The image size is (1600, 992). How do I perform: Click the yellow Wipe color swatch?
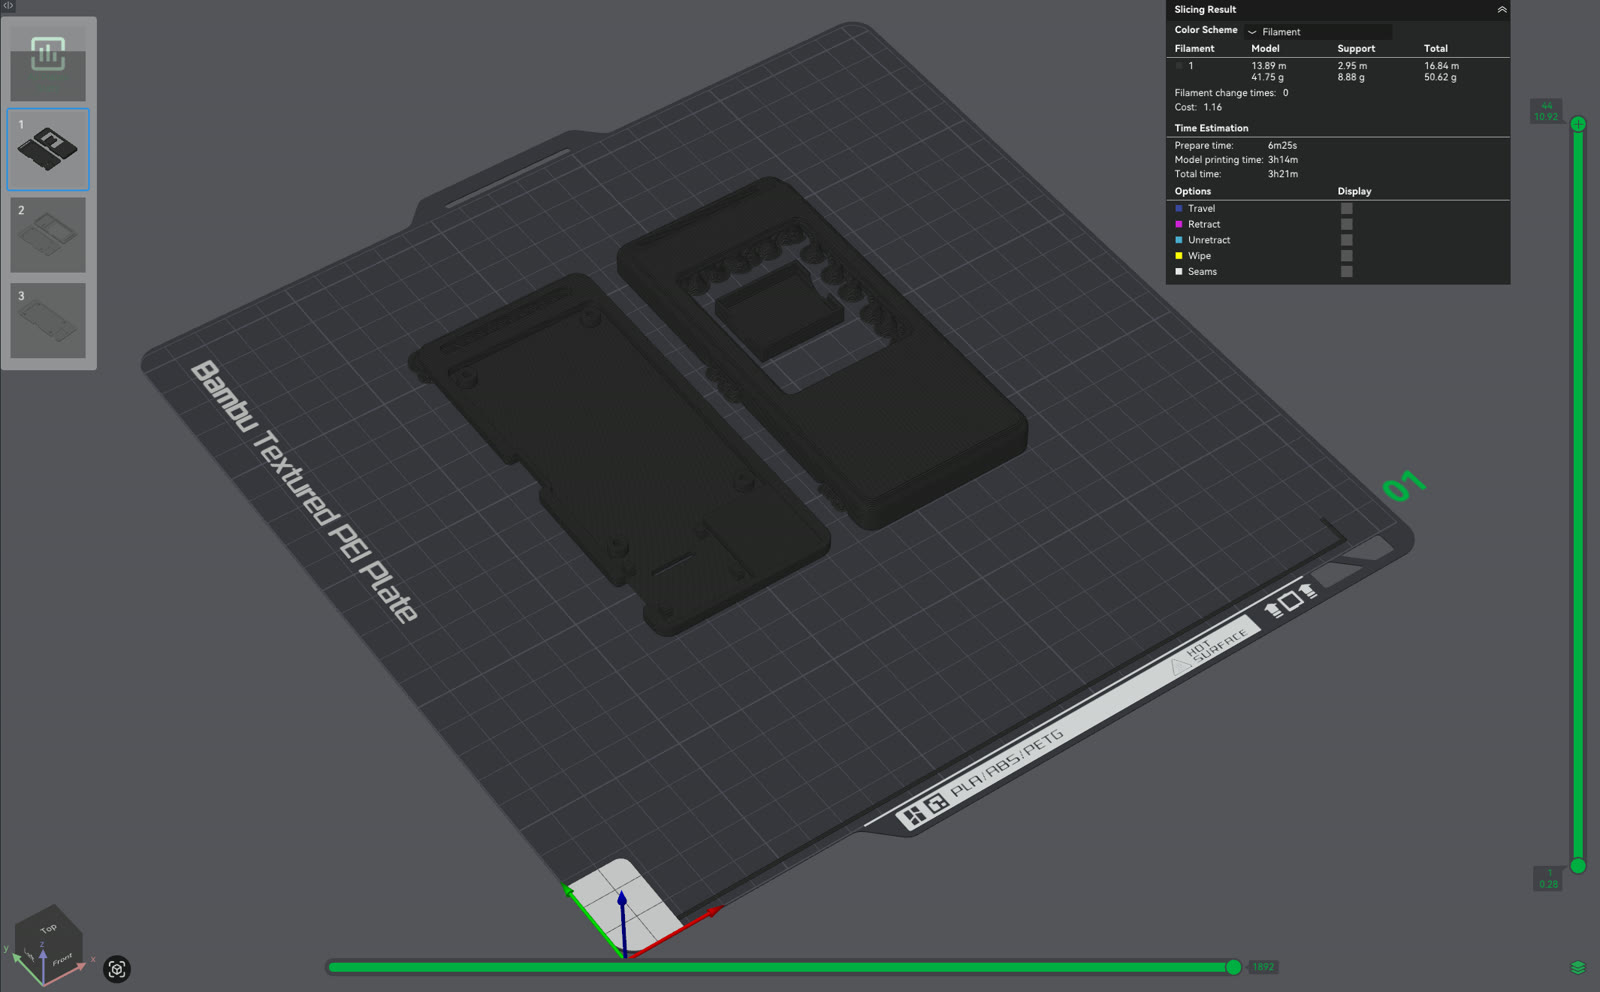(x=1179, y=256)
